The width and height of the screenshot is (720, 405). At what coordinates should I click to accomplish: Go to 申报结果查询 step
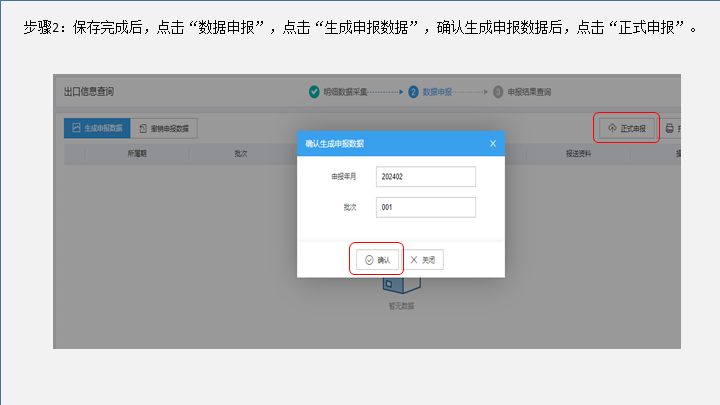coord(529,92)
